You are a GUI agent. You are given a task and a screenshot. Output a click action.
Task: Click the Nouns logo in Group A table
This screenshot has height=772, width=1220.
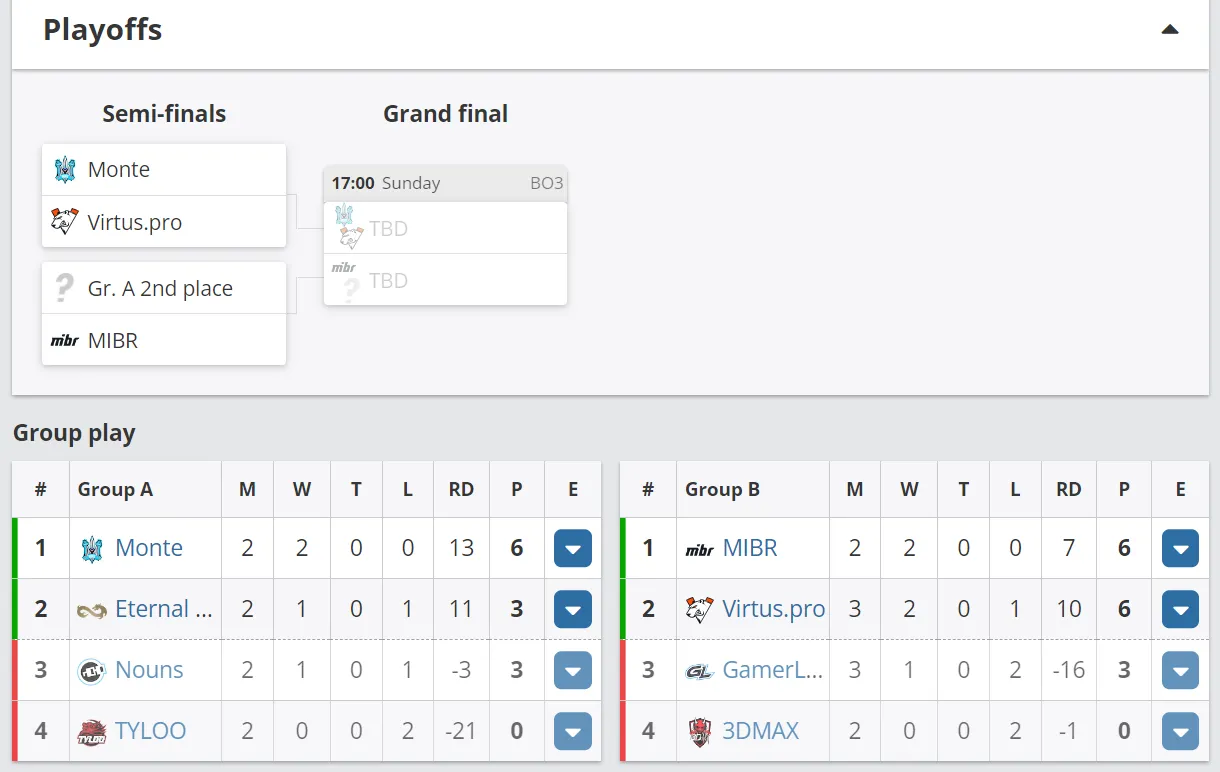(92, 670)
